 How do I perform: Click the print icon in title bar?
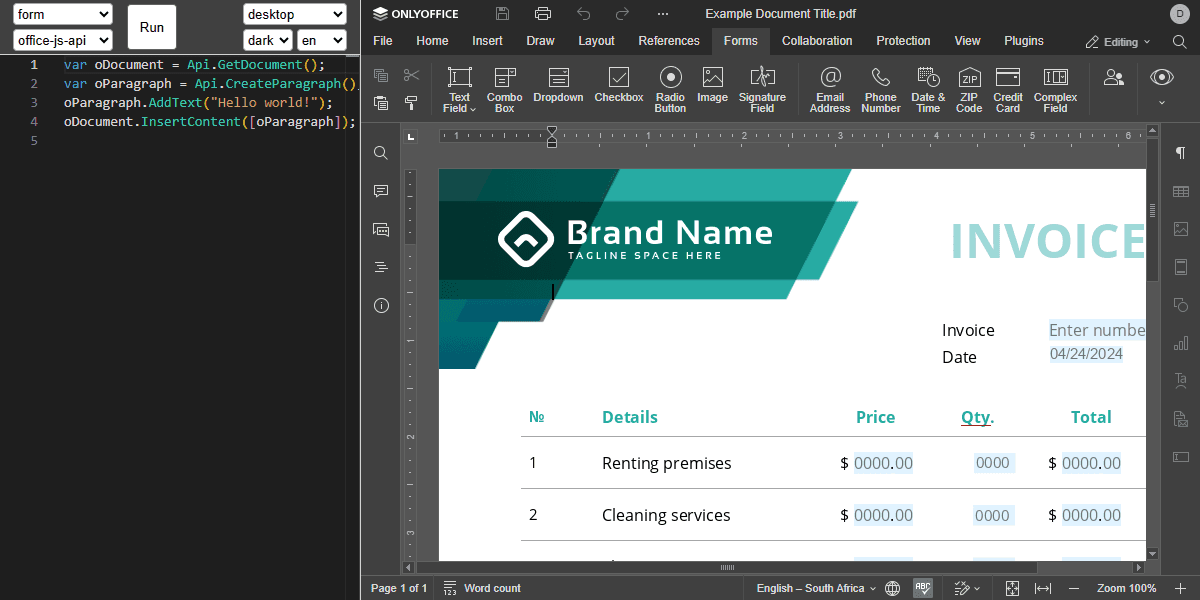click(543, 13)
